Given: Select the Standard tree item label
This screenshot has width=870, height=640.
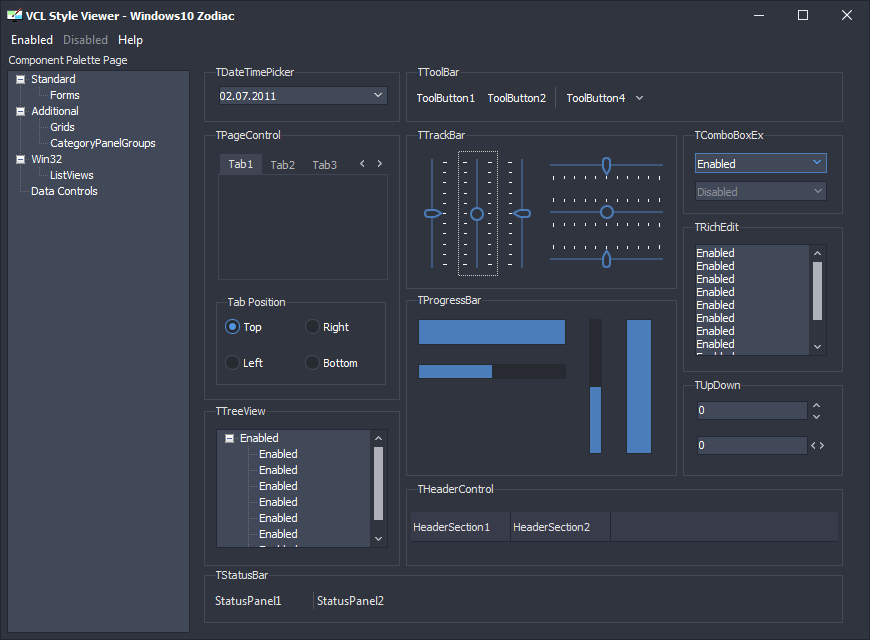Looking at the screenshot, I should (53, 79).
